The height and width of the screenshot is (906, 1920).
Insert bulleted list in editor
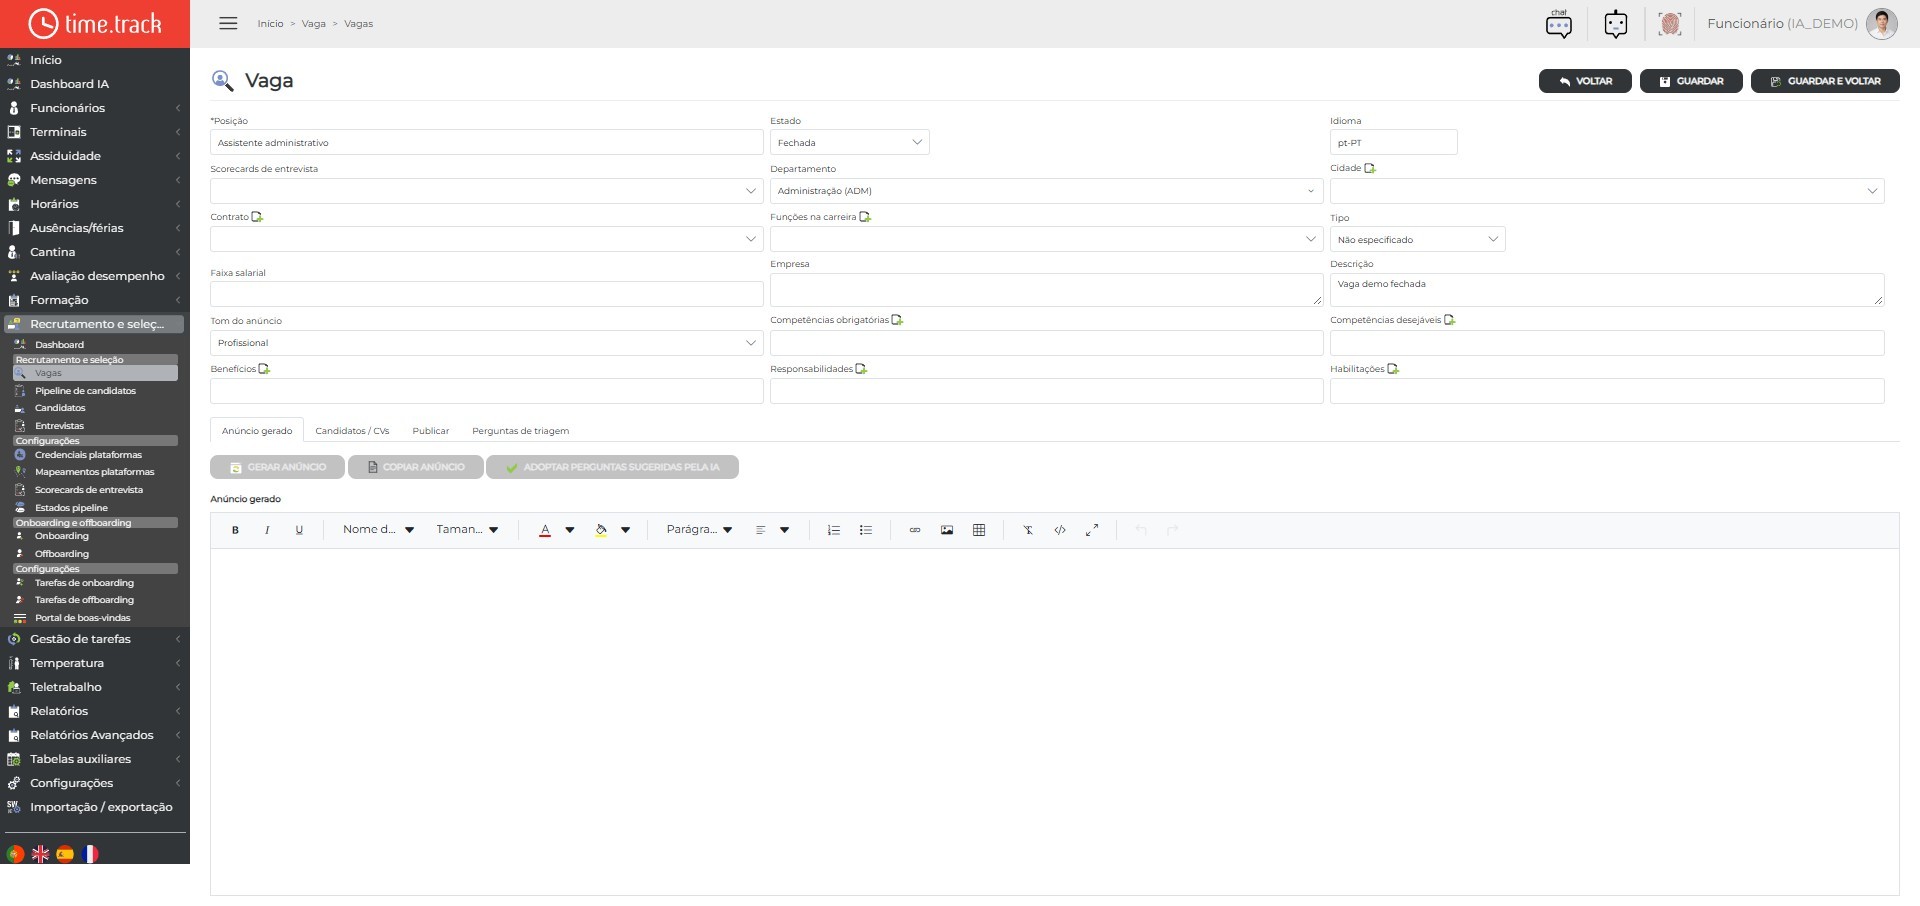[x=866, y=530]
